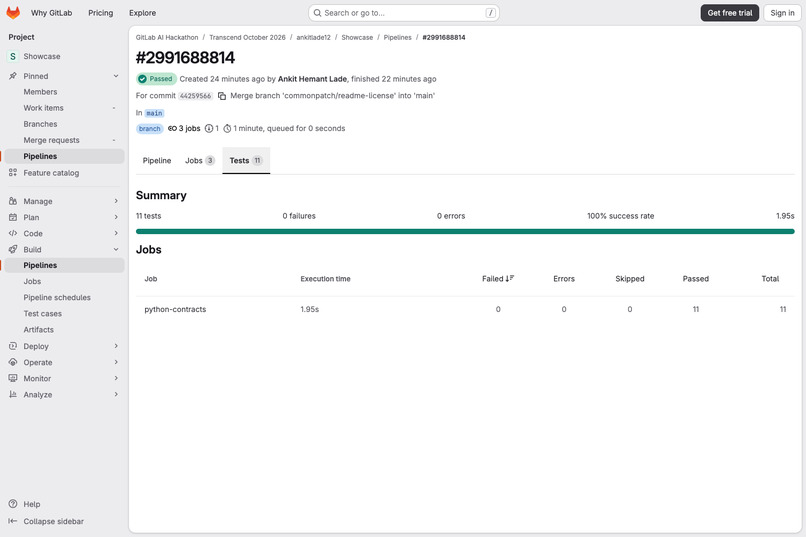This screenshot has height=537, width=806.
Task: Open Jobs under Build in sidebar
Action: [64, 282]
